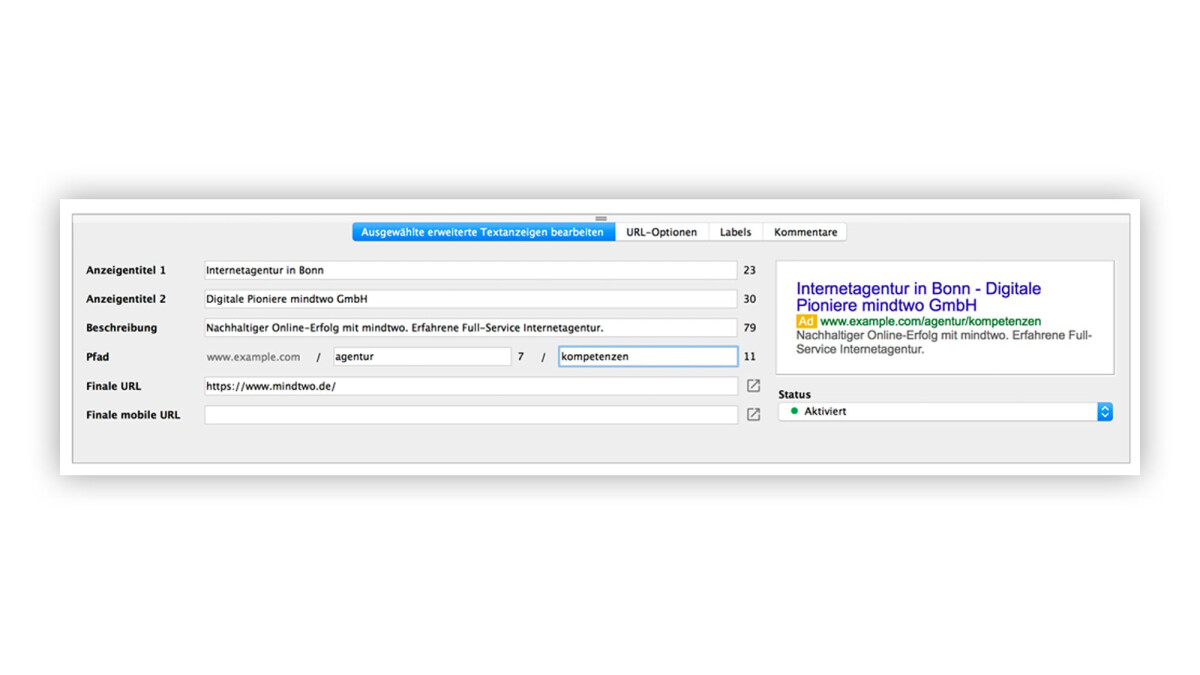
Task: Click the 'Beschreibung' label
Action: (x=121, y=327)
